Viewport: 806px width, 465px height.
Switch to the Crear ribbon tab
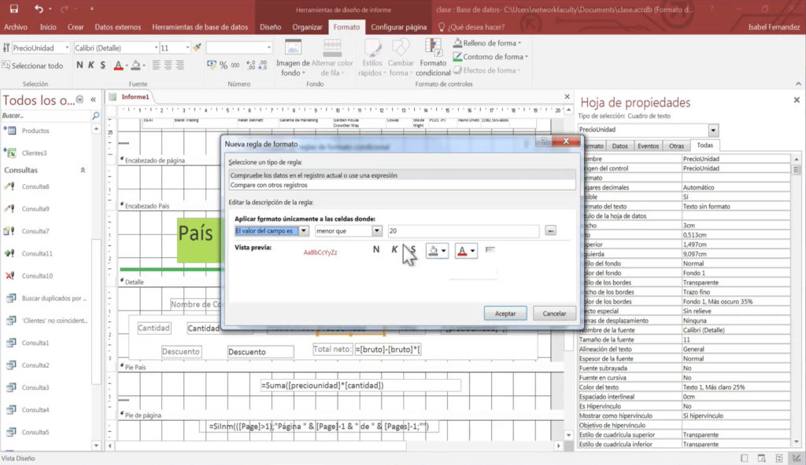pyautogui.click(x=75, y=27)
